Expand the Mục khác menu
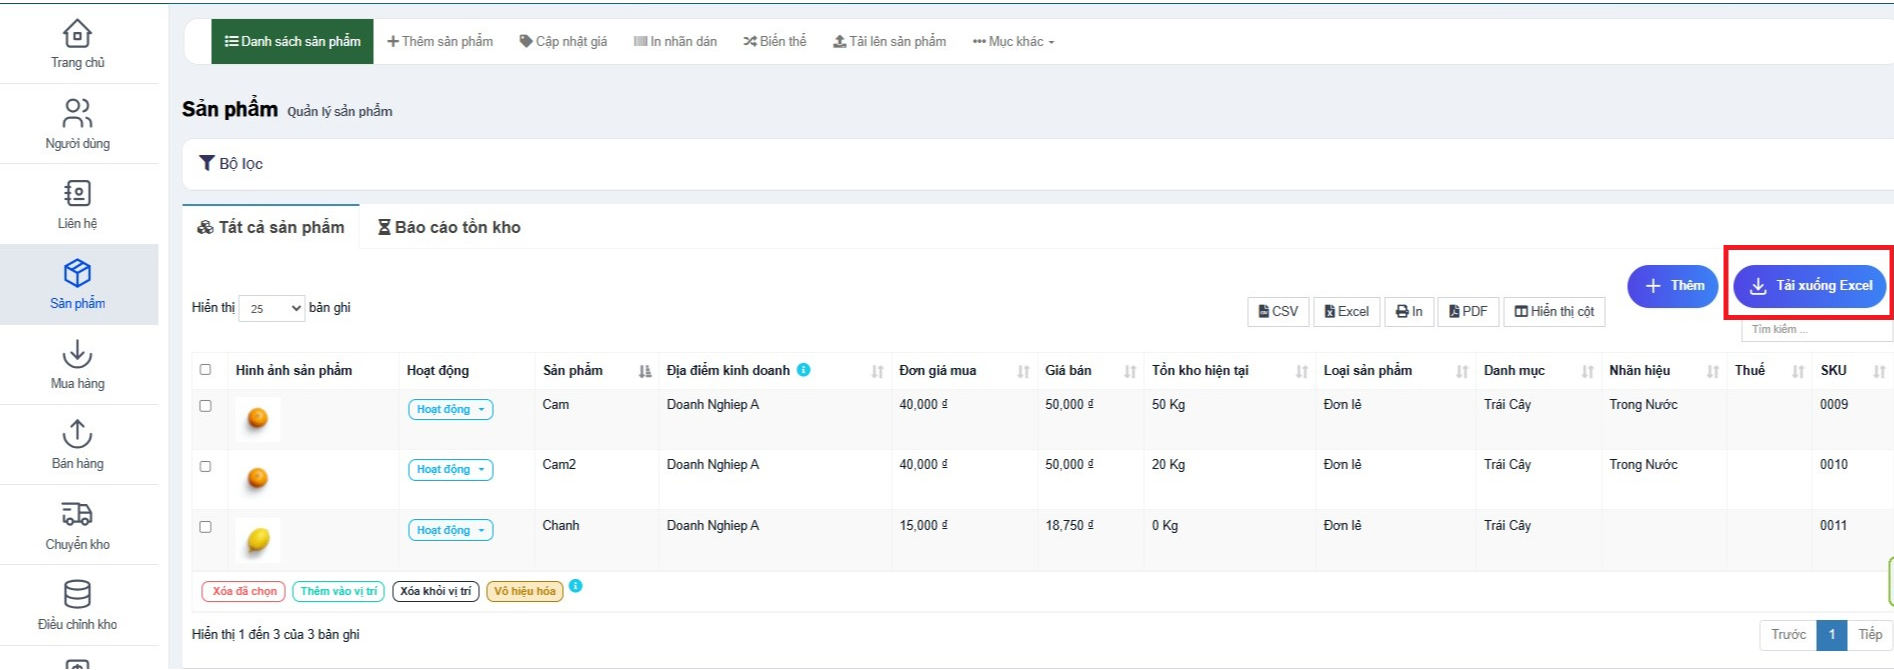The height and width of the screenshot is (670, 1894). (1013, 41)
